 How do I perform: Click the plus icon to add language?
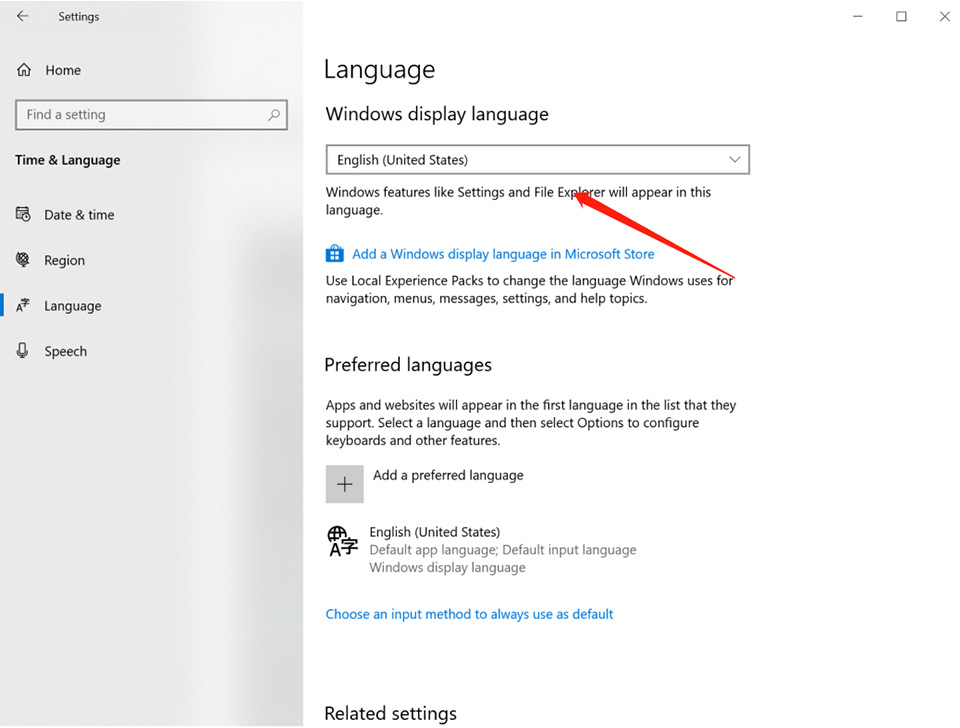[345, 484]
